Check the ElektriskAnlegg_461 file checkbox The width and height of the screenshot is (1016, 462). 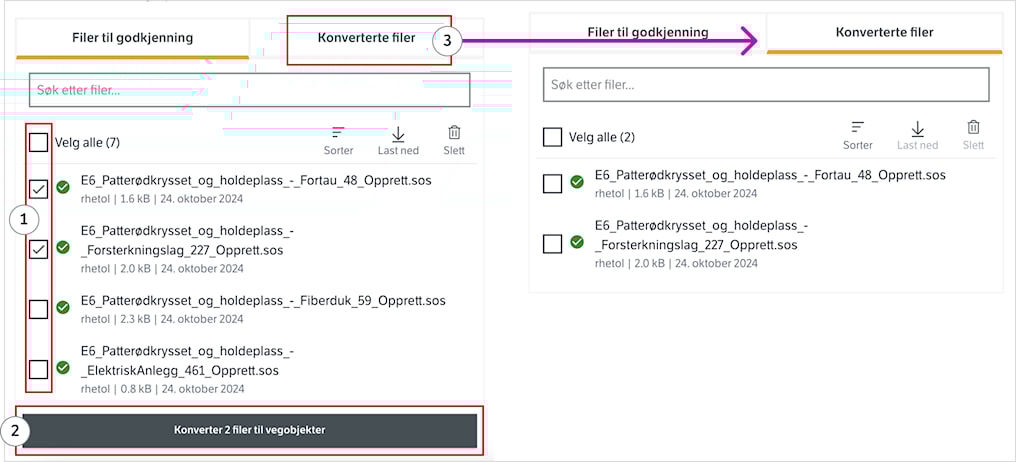pyautogui.click(x=39, y=369)
